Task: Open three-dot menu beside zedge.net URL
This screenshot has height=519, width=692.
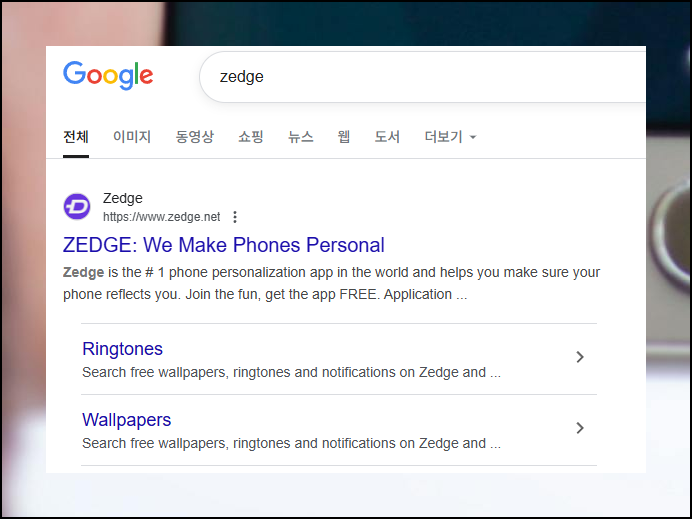Action: (235, 217)
